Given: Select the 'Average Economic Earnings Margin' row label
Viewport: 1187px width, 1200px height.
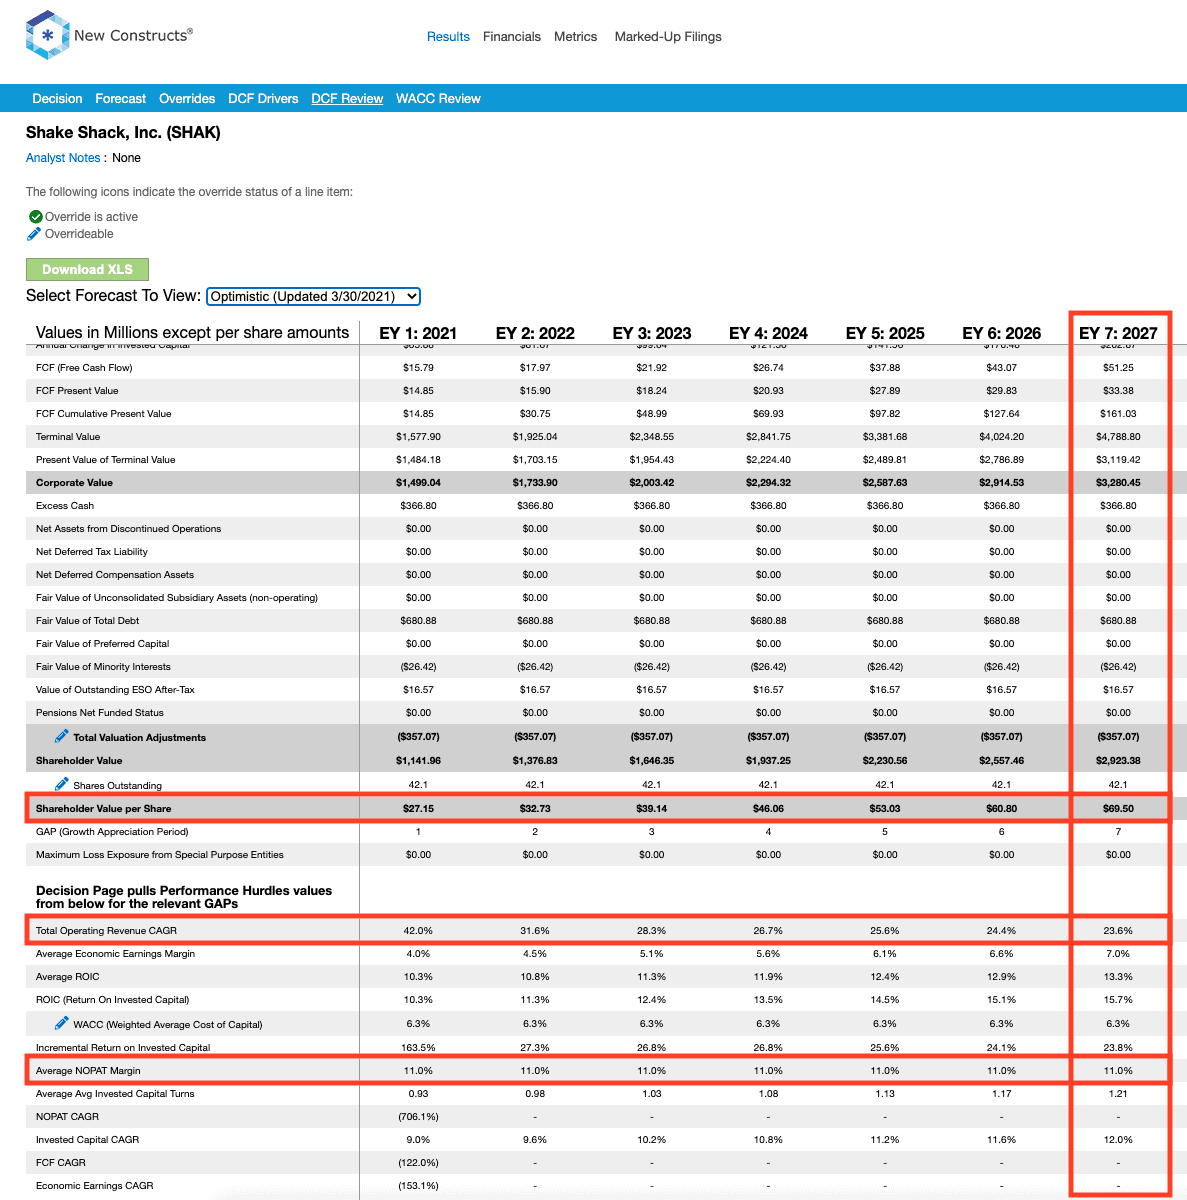Looking at the screenshot, I should coord(116,954).
